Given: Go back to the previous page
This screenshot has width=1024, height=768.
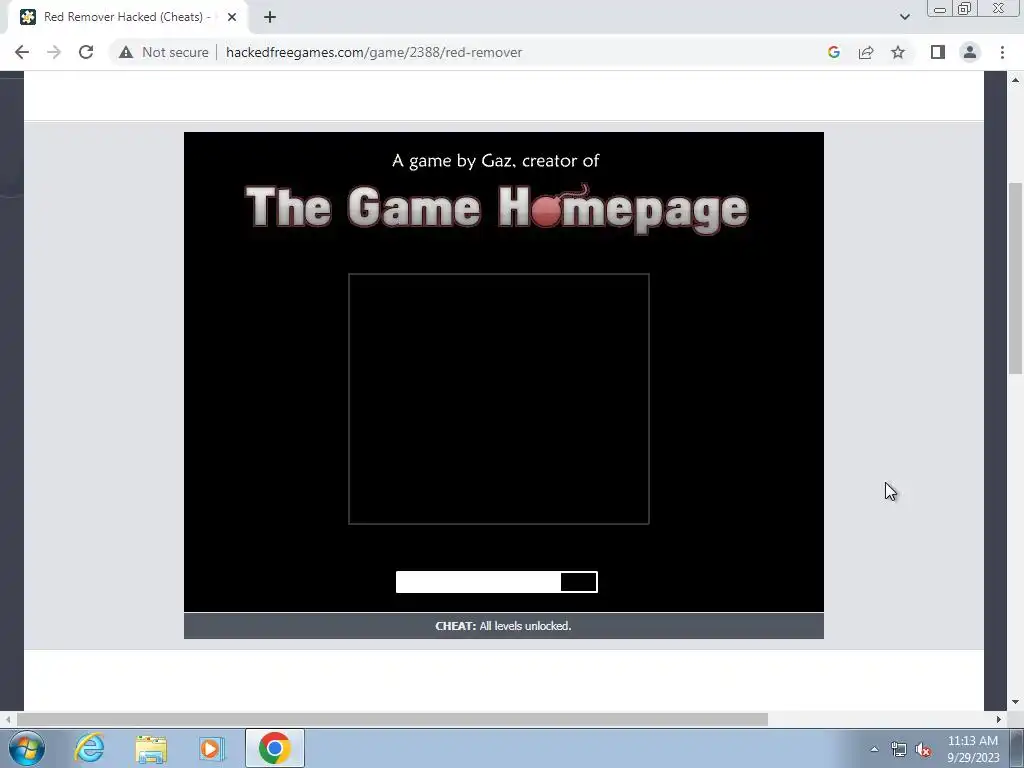Looking at the screenshot, I should 22,52.
